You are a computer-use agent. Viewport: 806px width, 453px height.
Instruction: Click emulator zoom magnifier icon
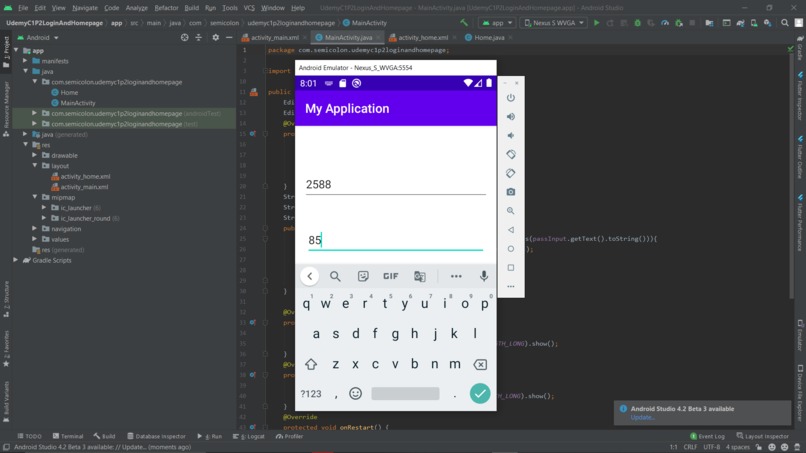pos(510,211)
